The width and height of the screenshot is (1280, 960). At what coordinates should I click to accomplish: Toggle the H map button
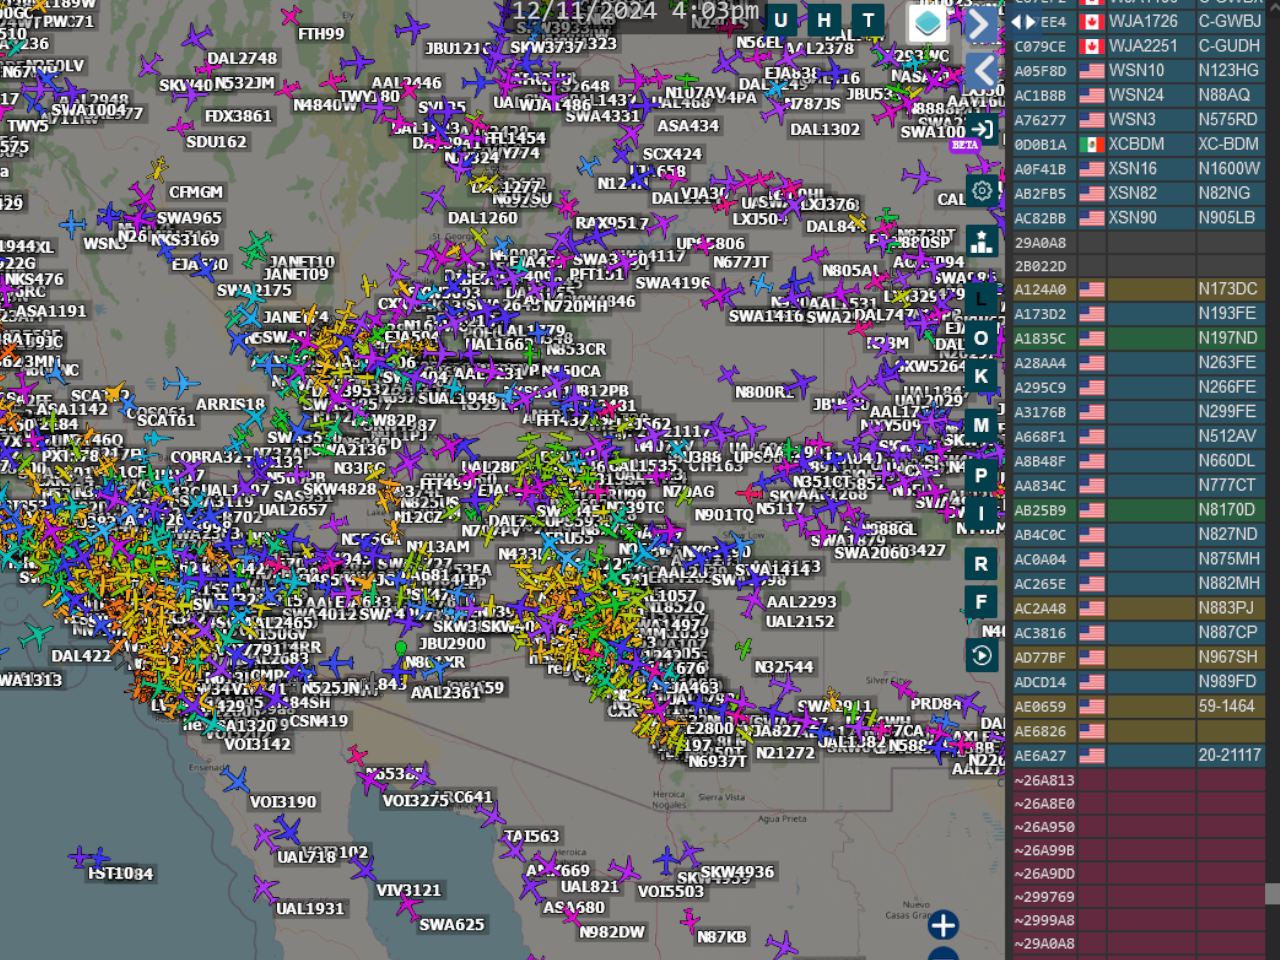(x=824, y=20)
